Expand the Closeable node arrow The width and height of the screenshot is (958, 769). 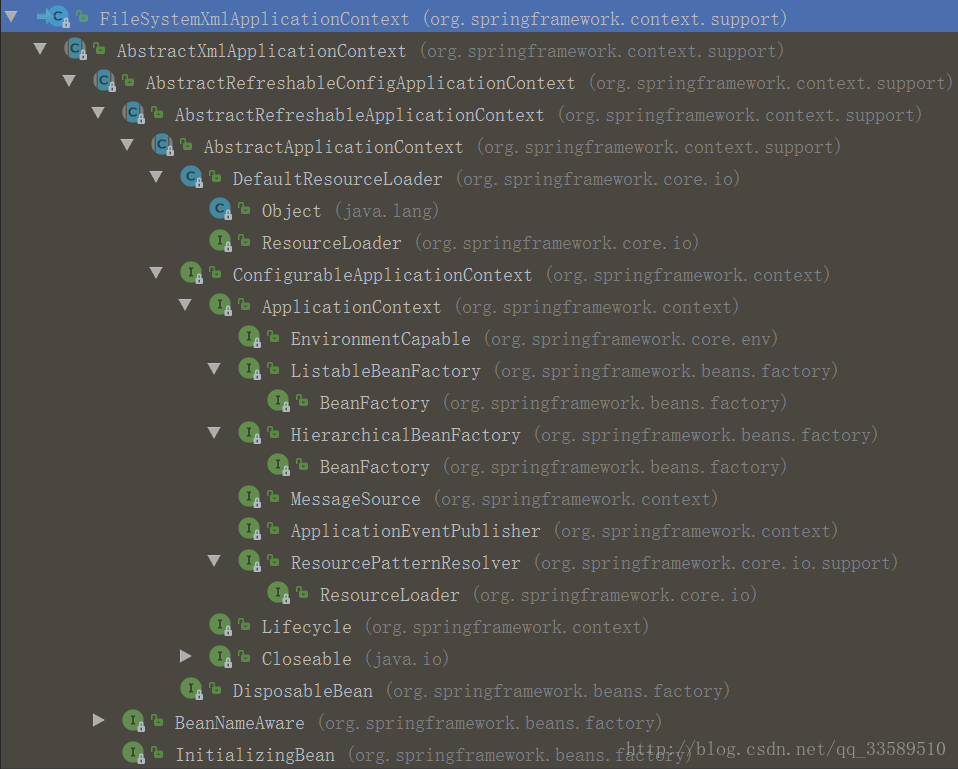(186, 656)
